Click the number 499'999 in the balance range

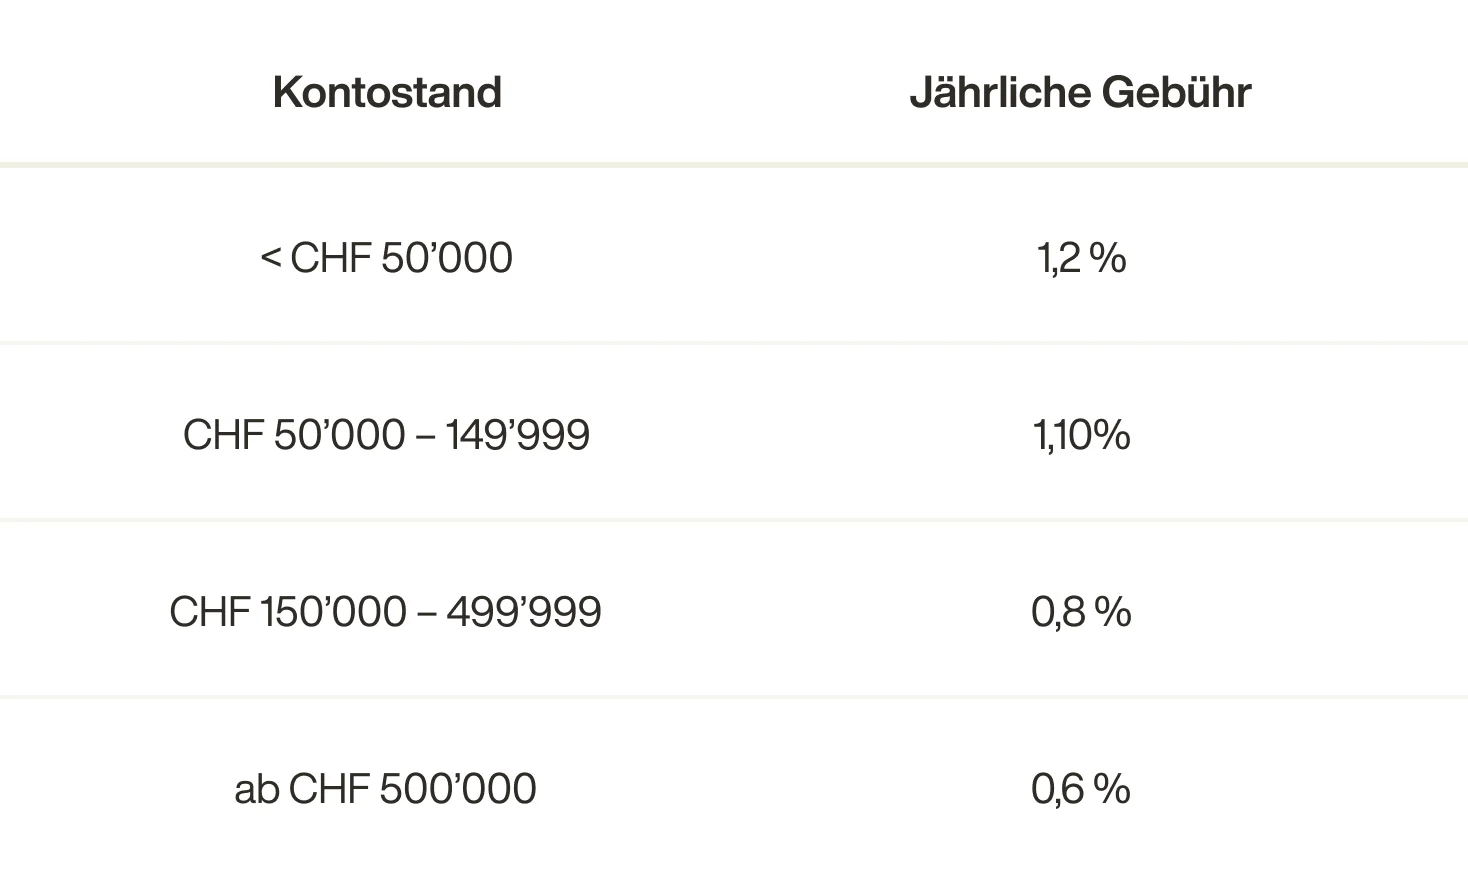click(x=524, y=612)
